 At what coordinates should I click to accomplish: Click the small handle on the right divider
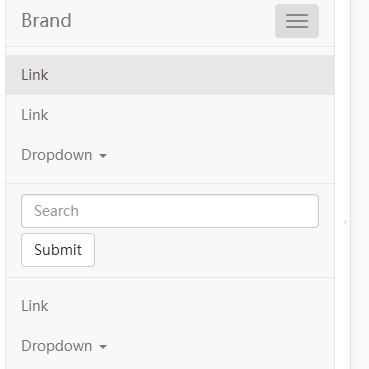(x=345, y=222)
